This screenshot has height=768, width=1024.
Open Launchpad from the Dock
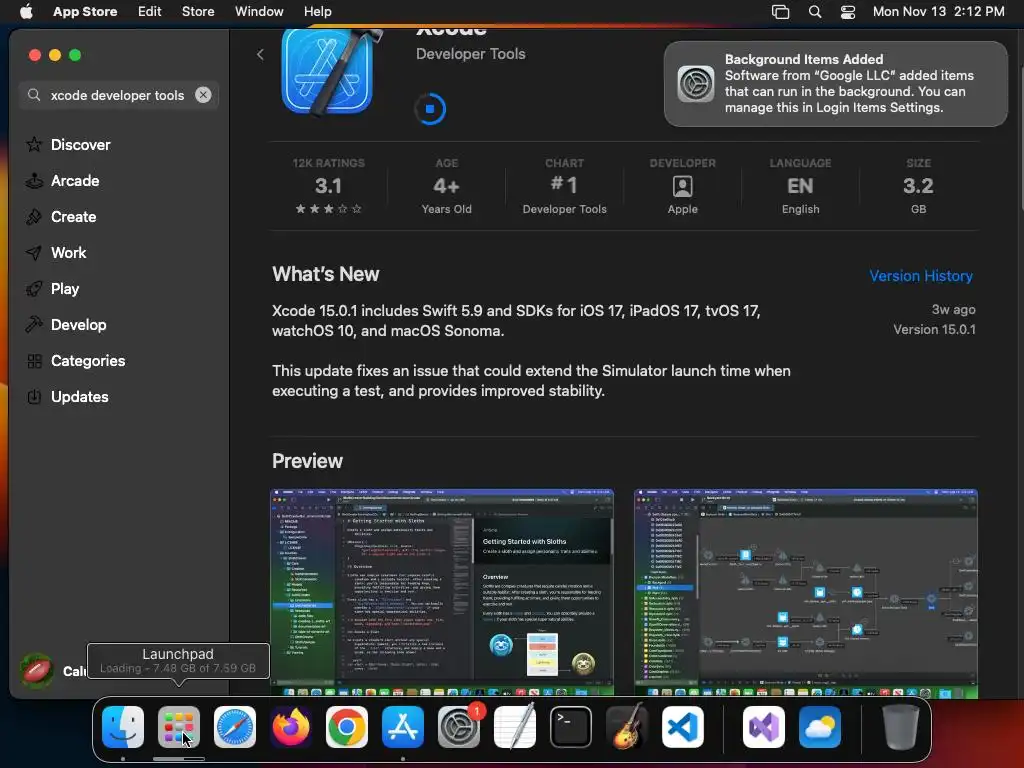tap(178, 727)
